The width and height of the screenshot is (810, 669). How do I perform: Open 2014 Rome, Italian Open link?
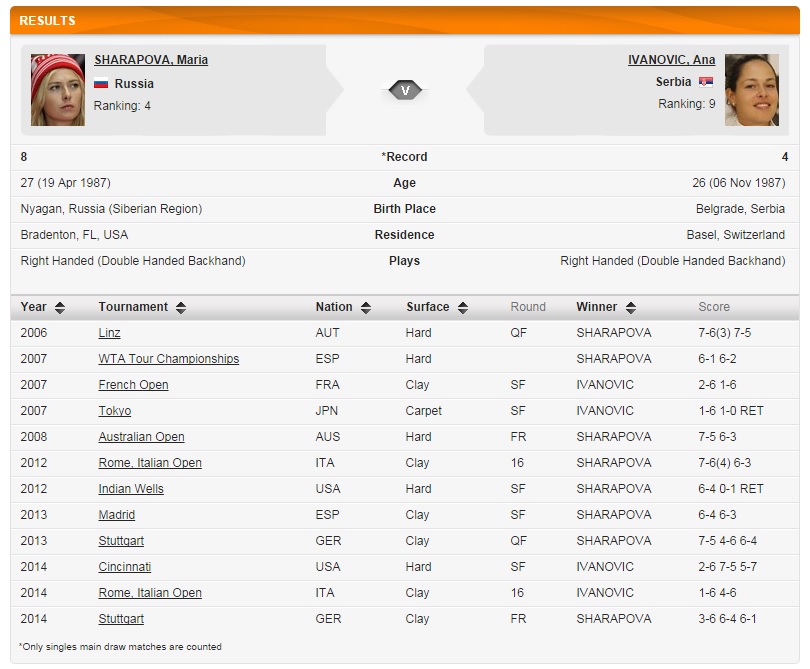click(150, 593)
